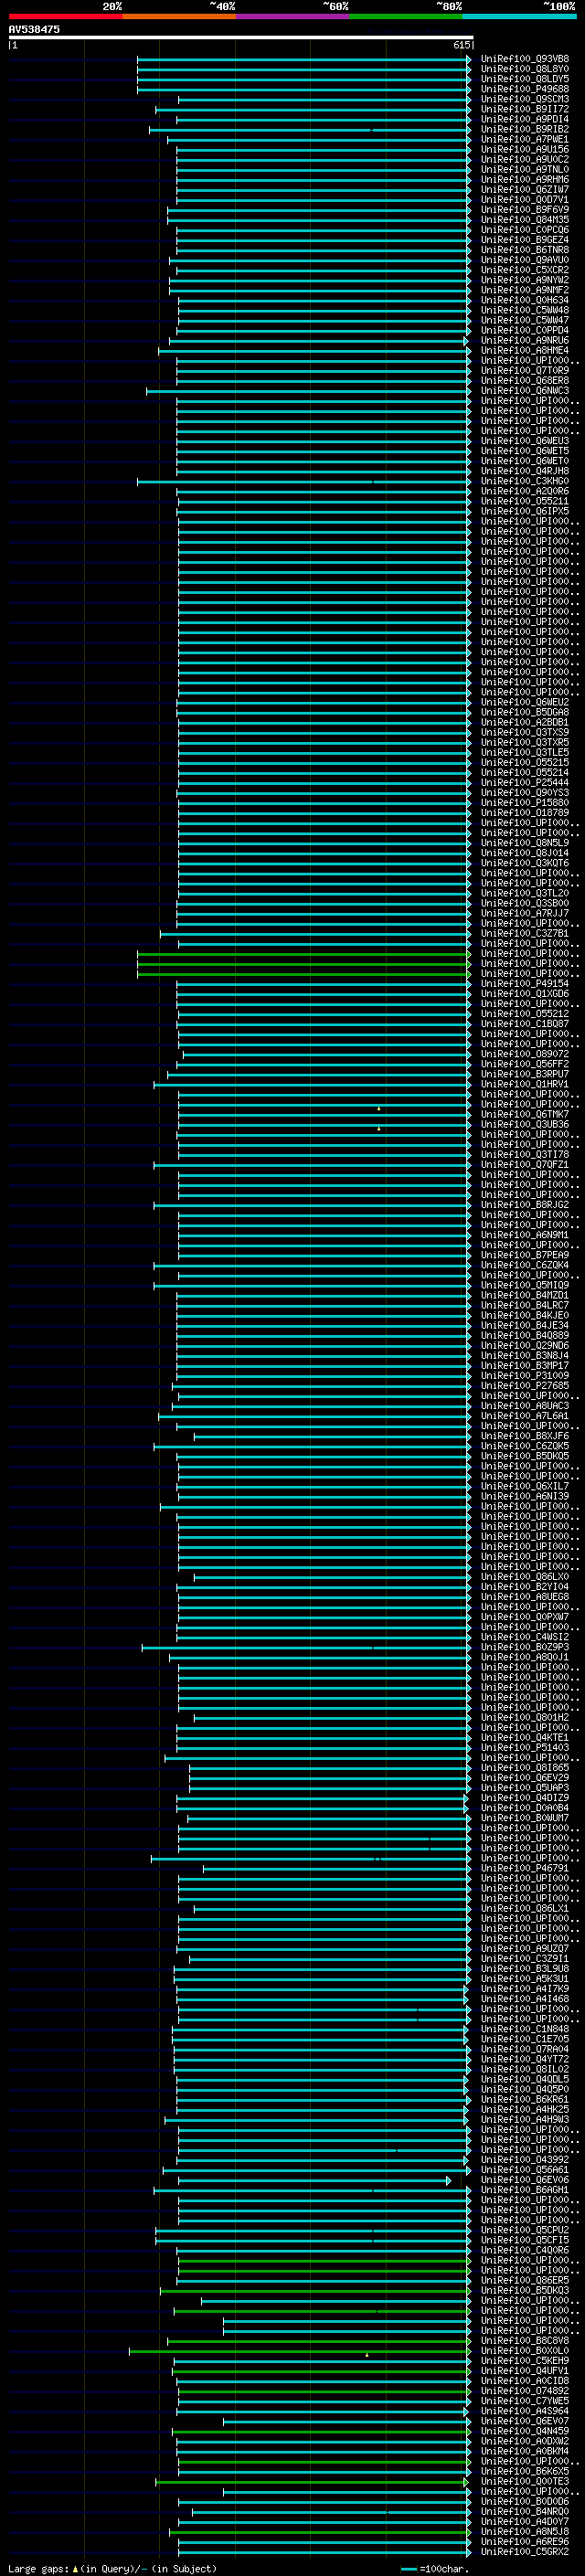Viewport: 585px width, 2576px height.
Task: Click the query end position label 615
Action: 461,45
